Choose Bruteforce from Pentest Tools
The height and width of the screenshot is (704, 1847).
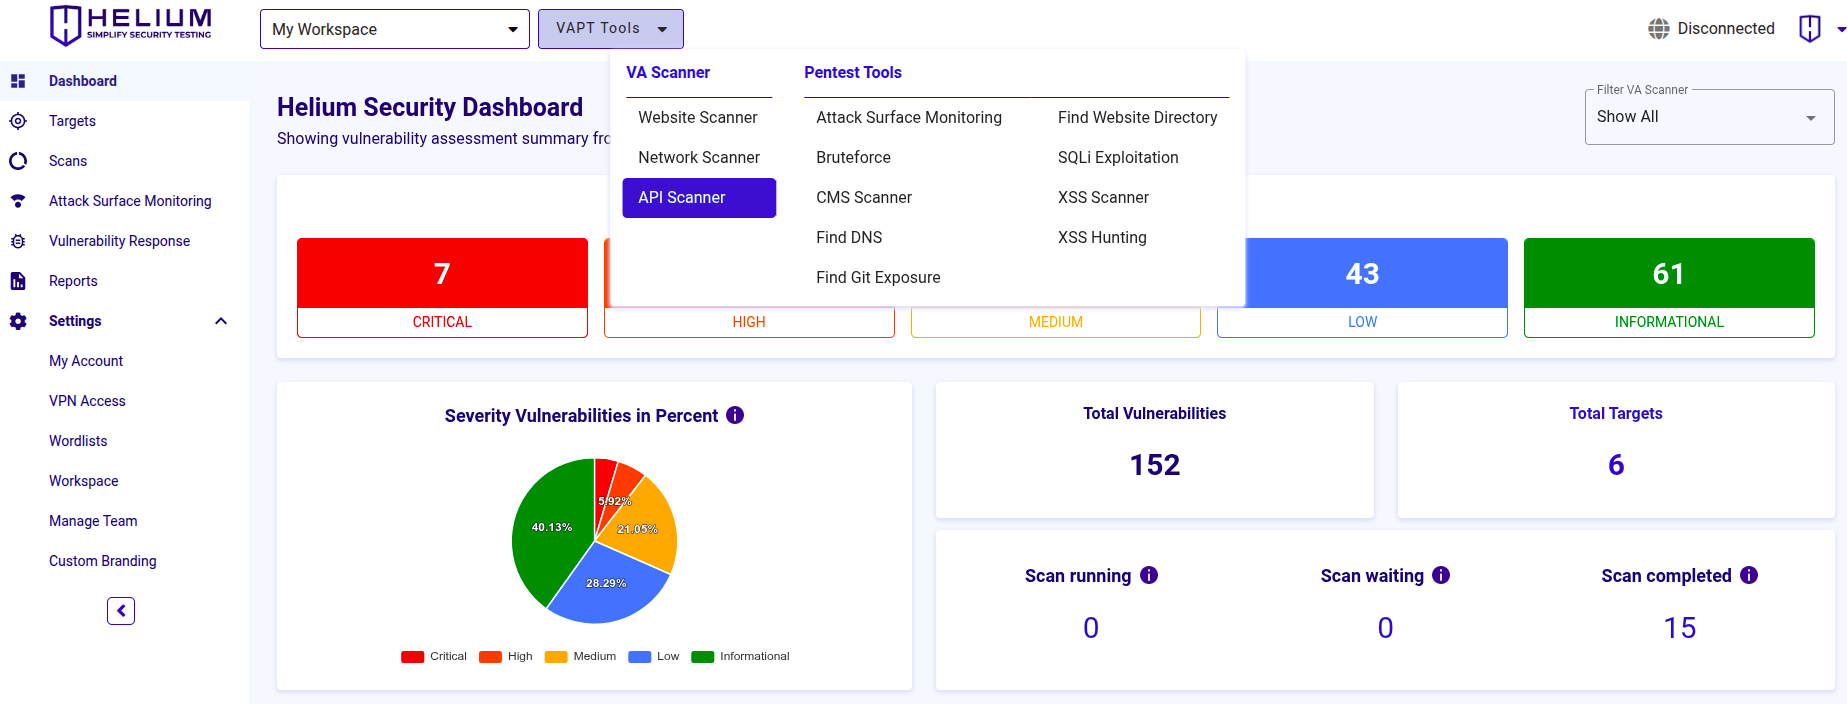click(x=853, y=157)
